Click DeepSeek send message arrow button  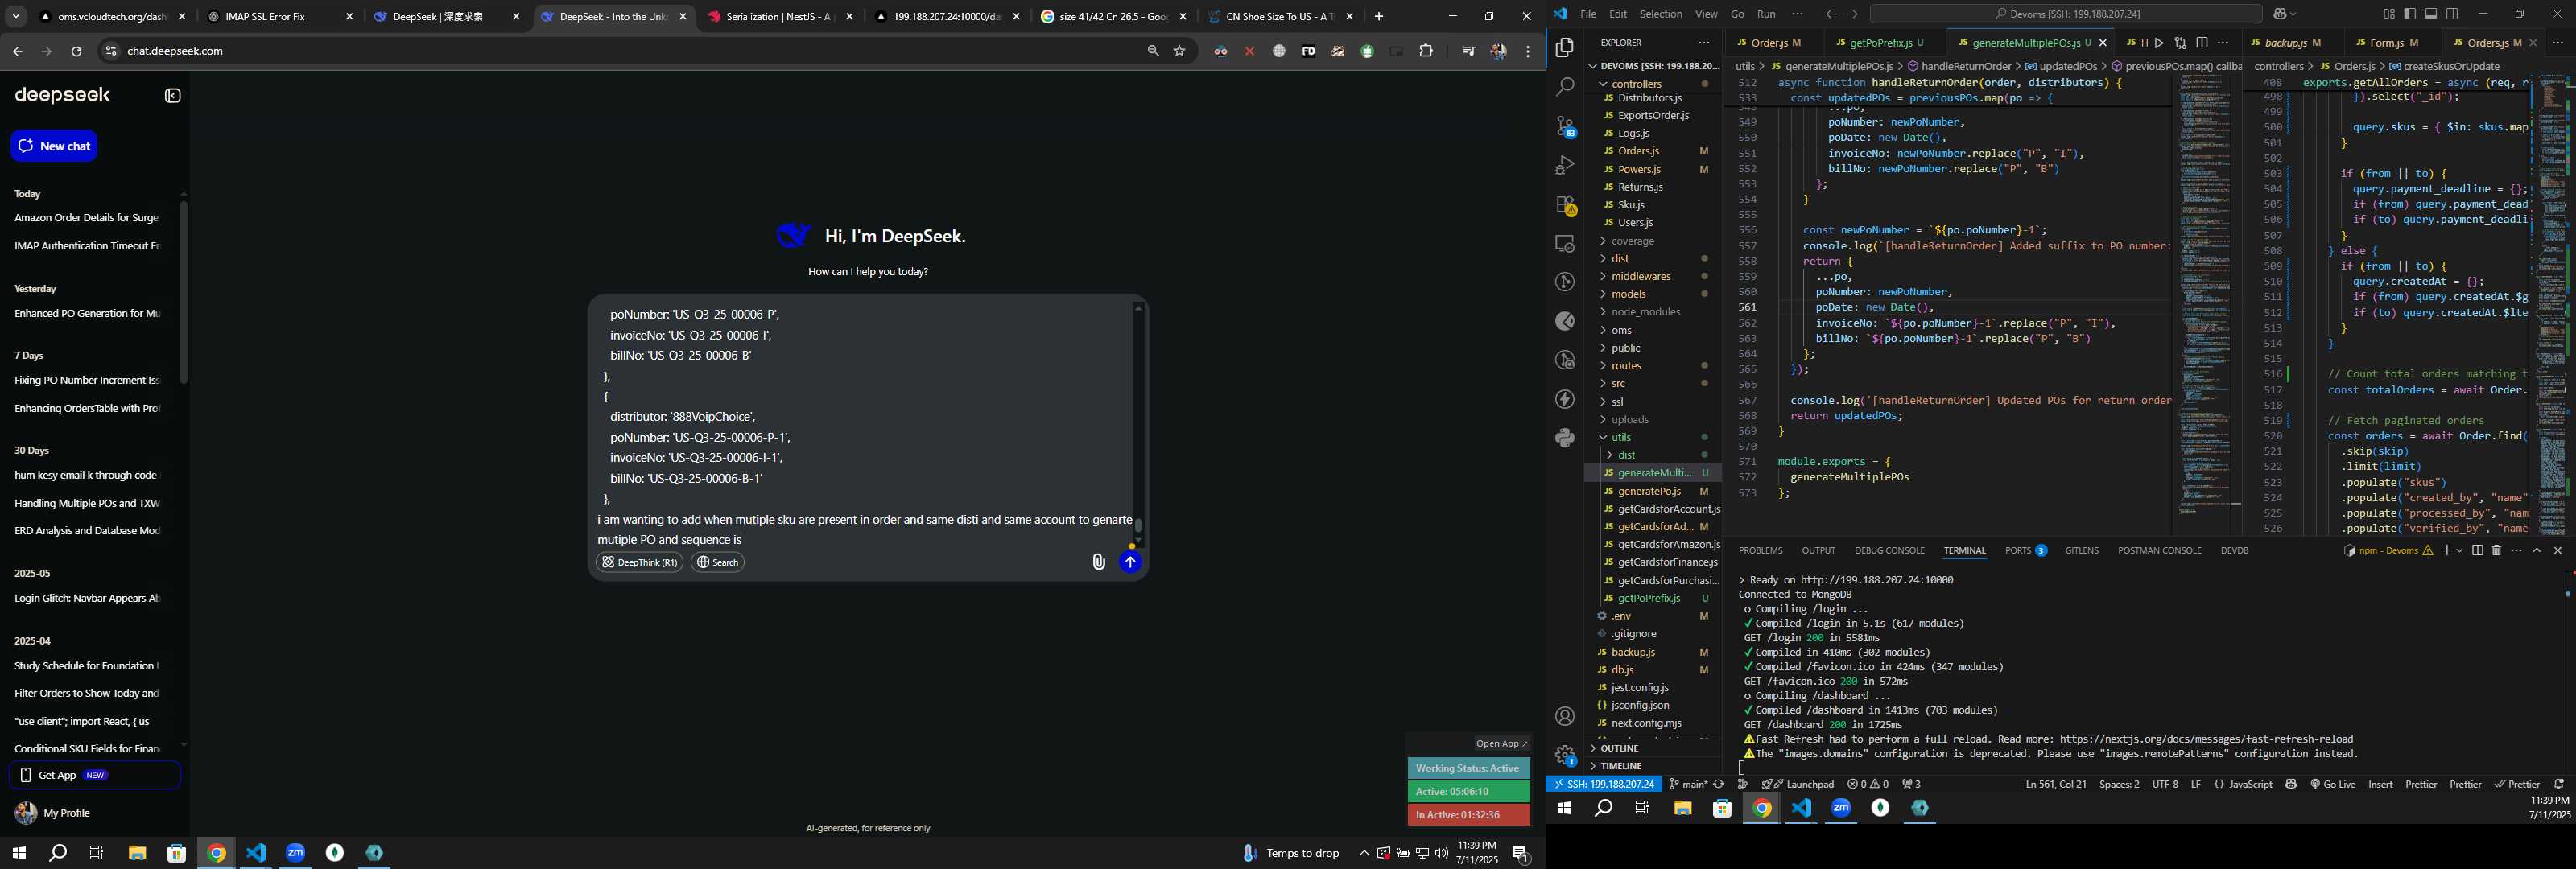pos(1130,562)
